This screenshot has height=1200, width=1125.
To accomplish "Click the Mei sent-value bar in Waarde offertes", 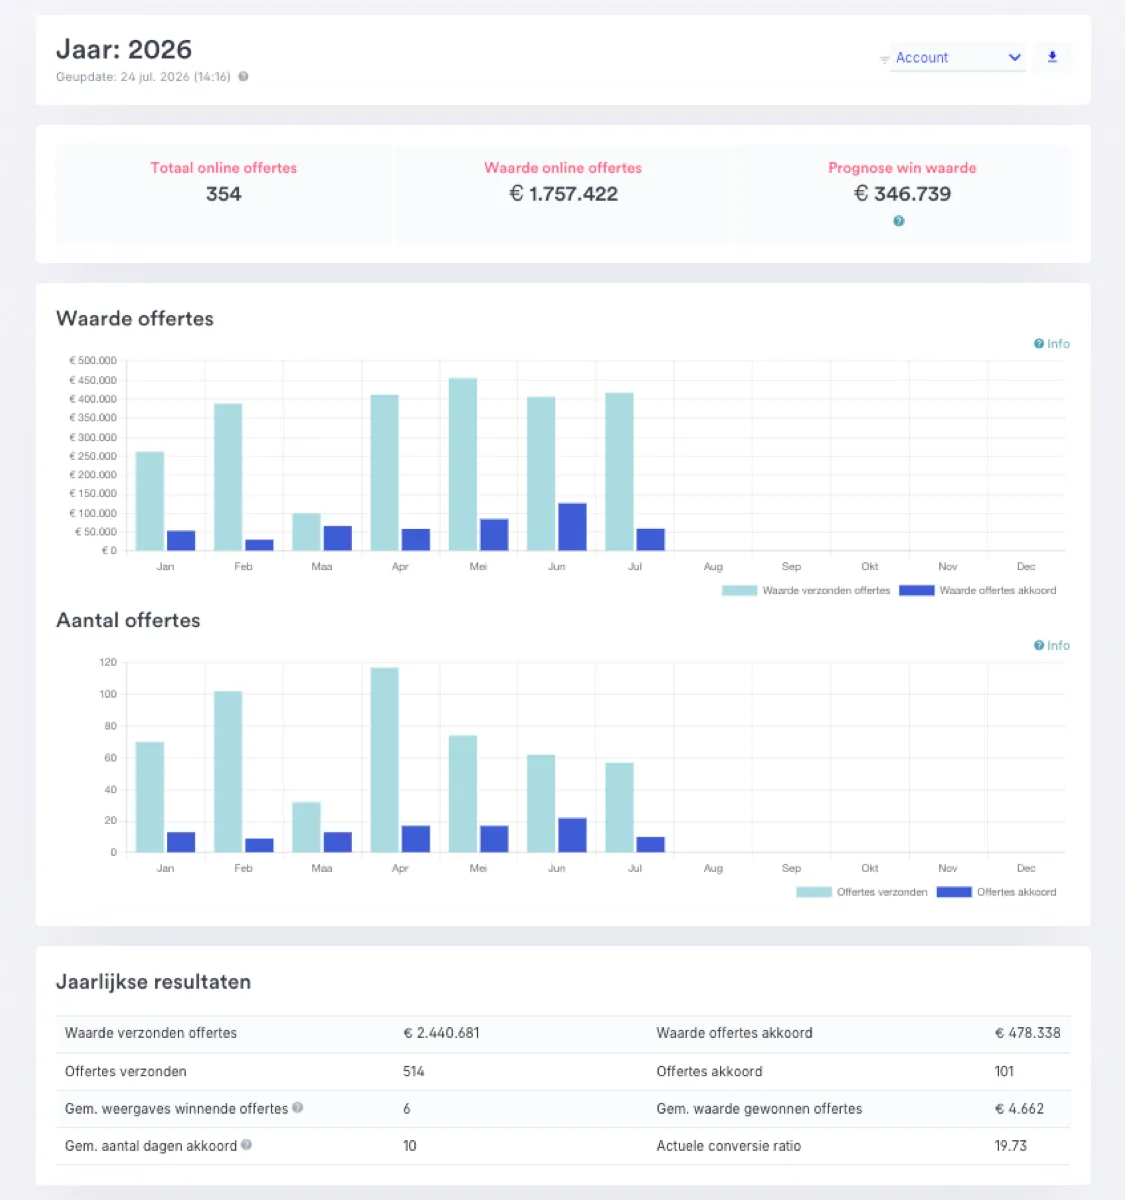I will pos(463,464).
